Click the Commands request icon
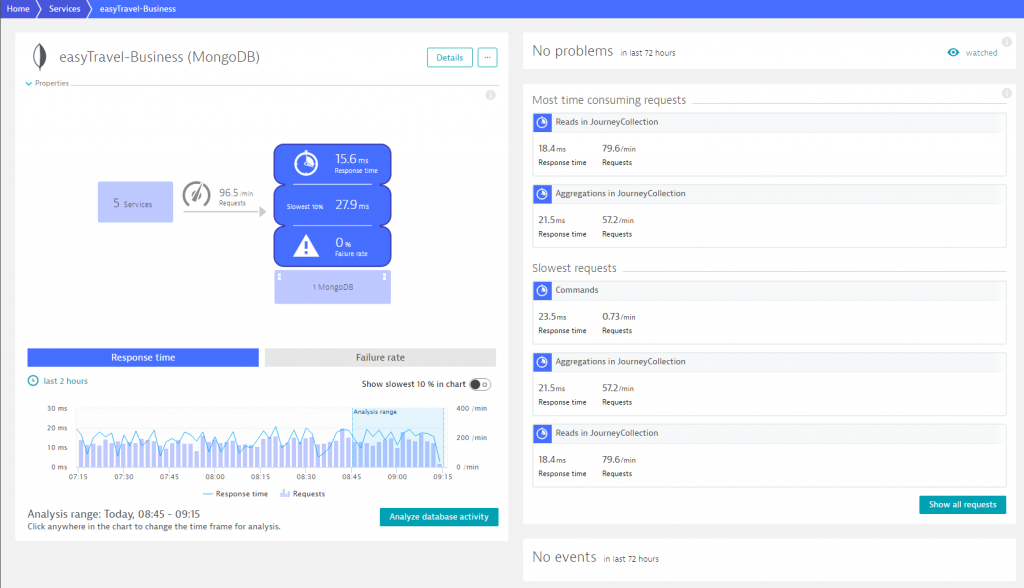Screen dimensions: 1024x588 (542, 290)
